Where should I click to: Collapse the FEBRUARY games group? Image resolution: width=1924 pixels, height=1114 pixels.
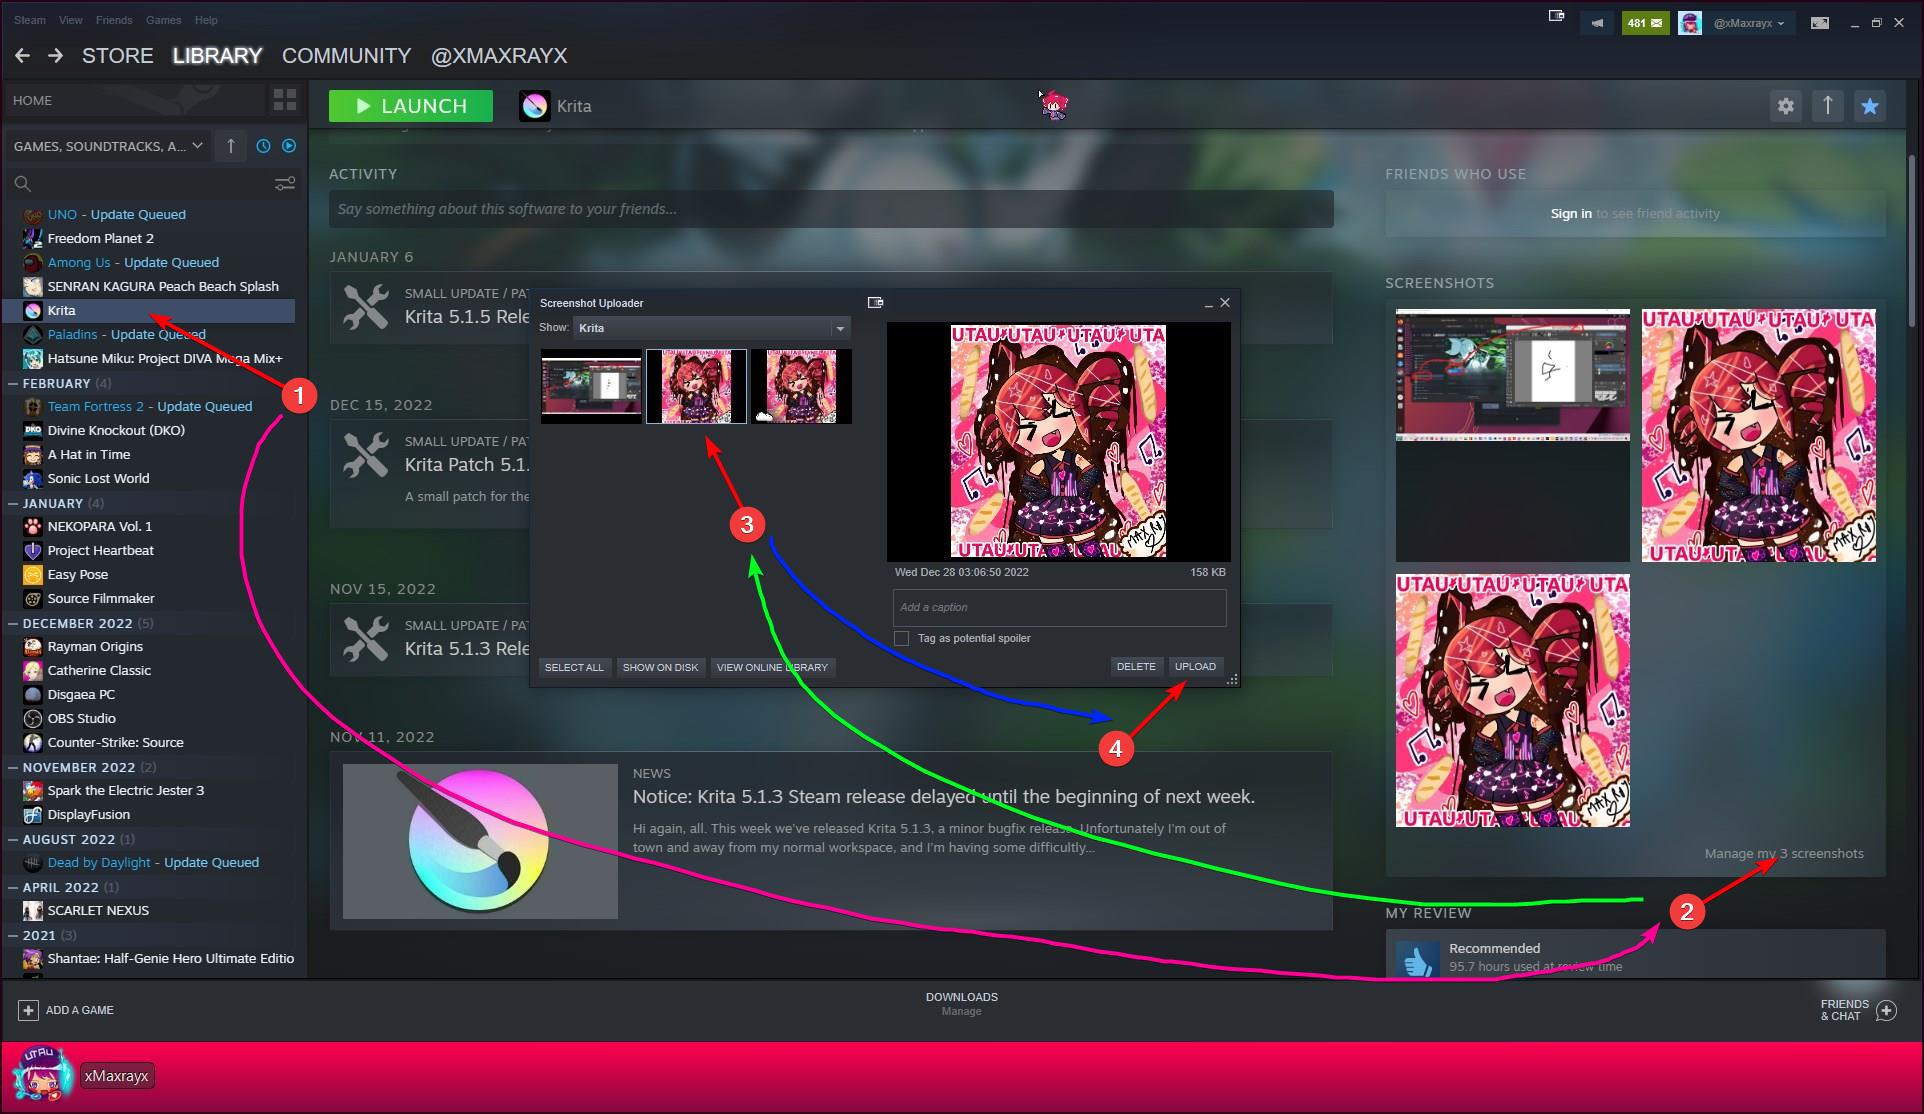tap(13, 383)
